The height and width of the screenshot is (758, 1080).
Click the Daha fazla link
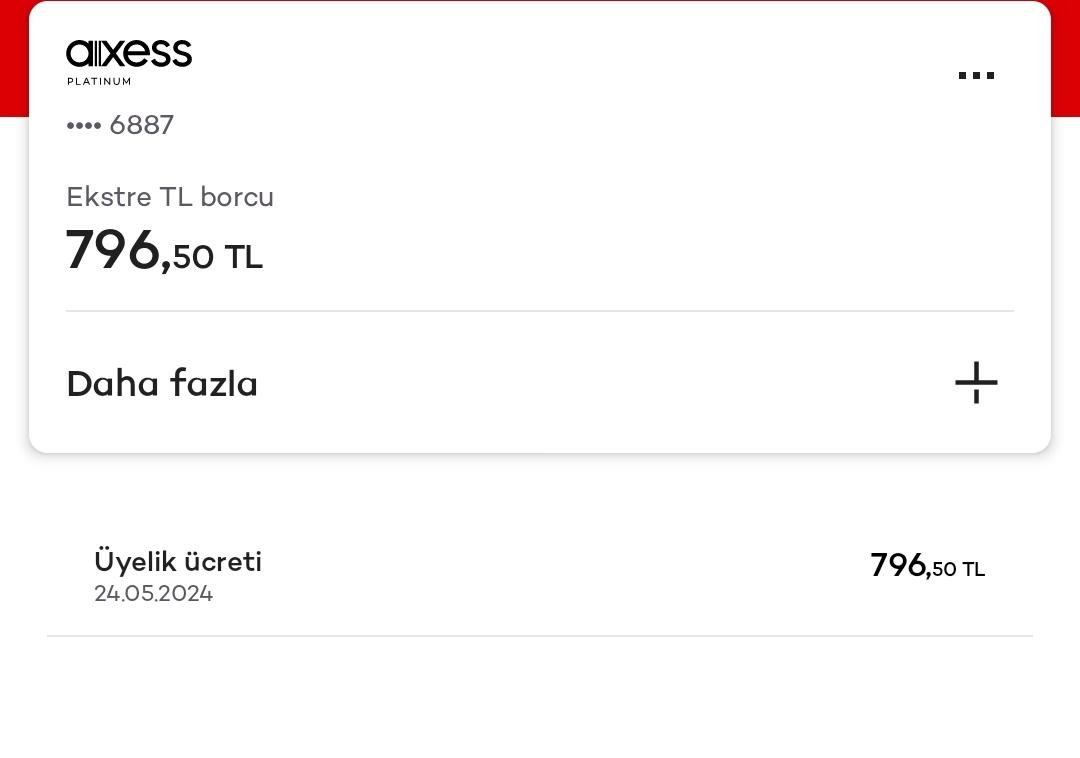click(x=162, y=383)
